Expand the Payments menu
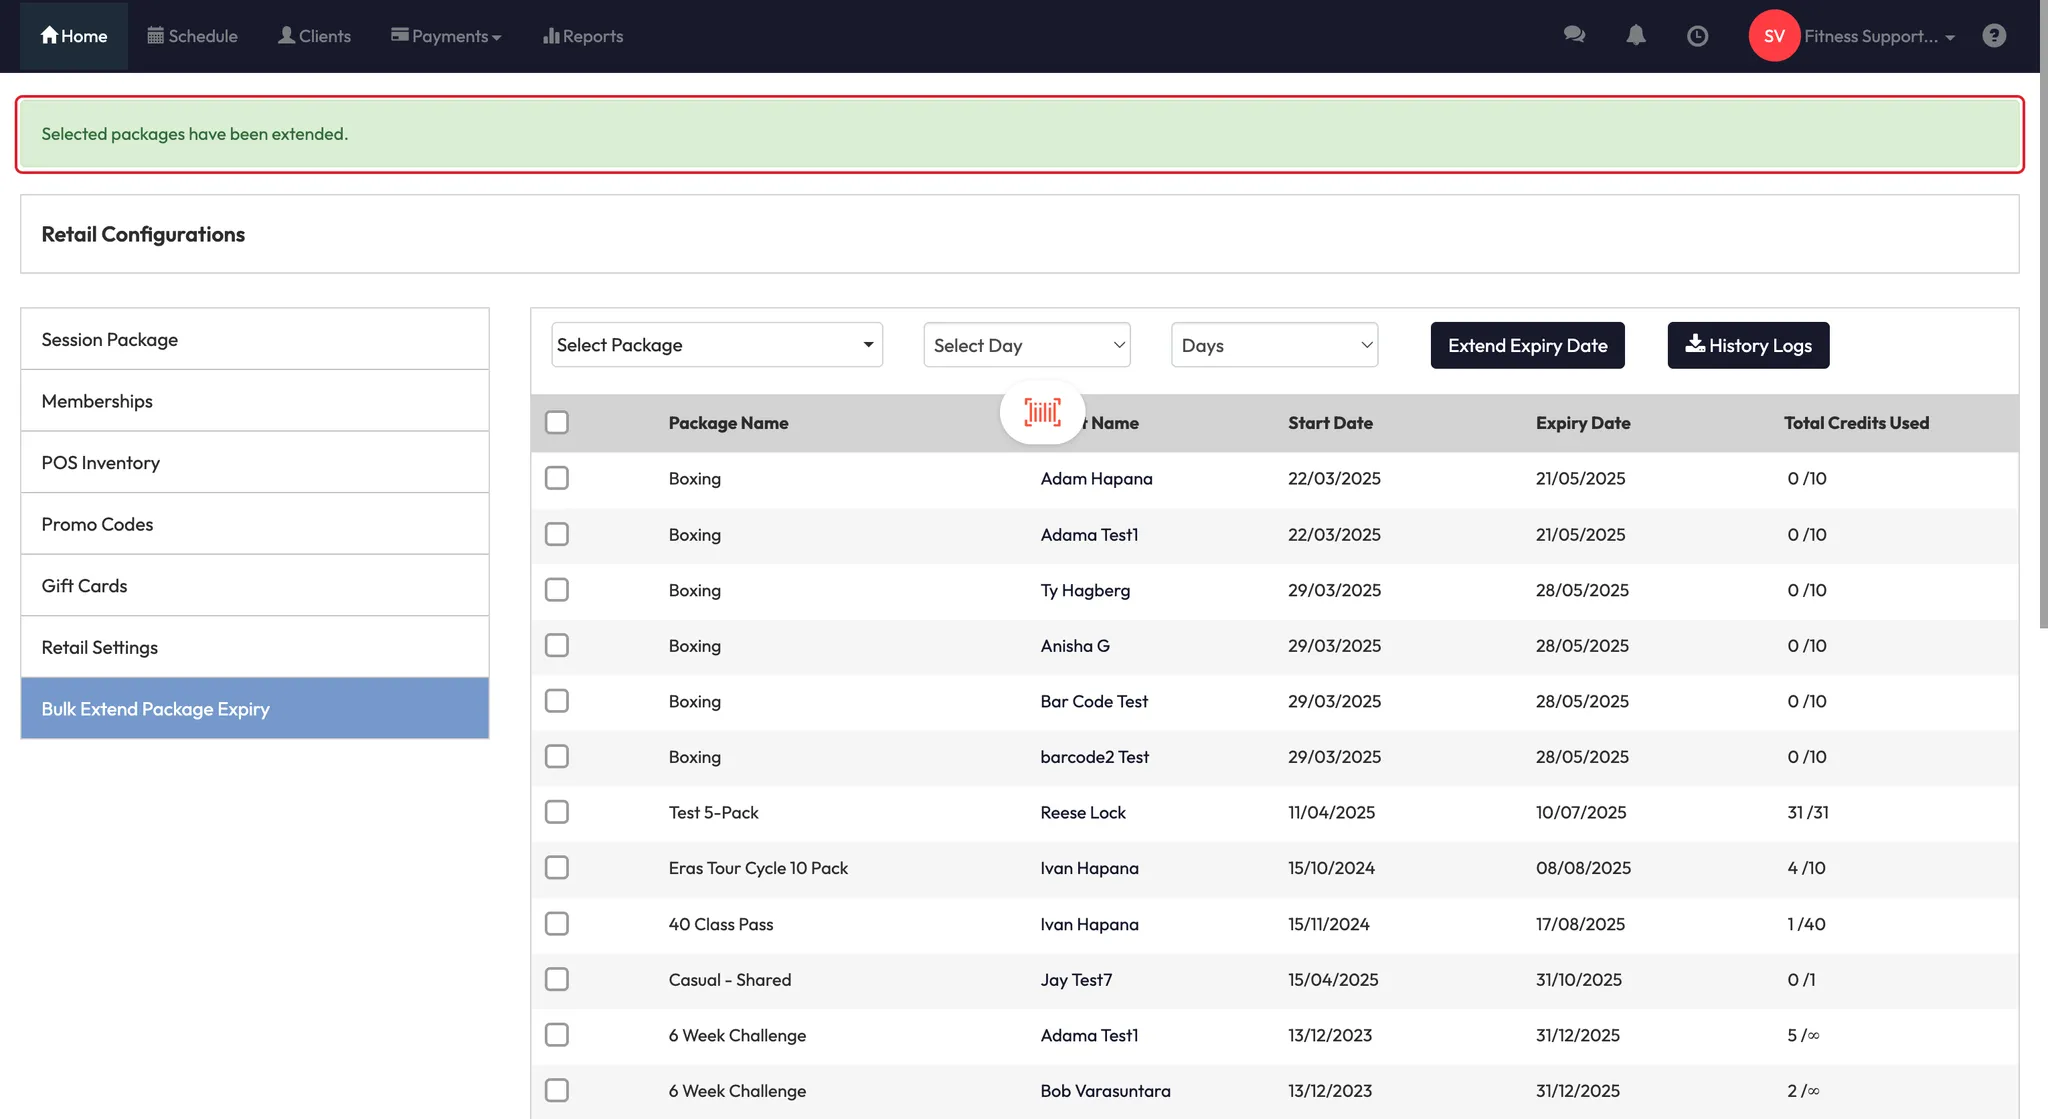 [446, 36]
